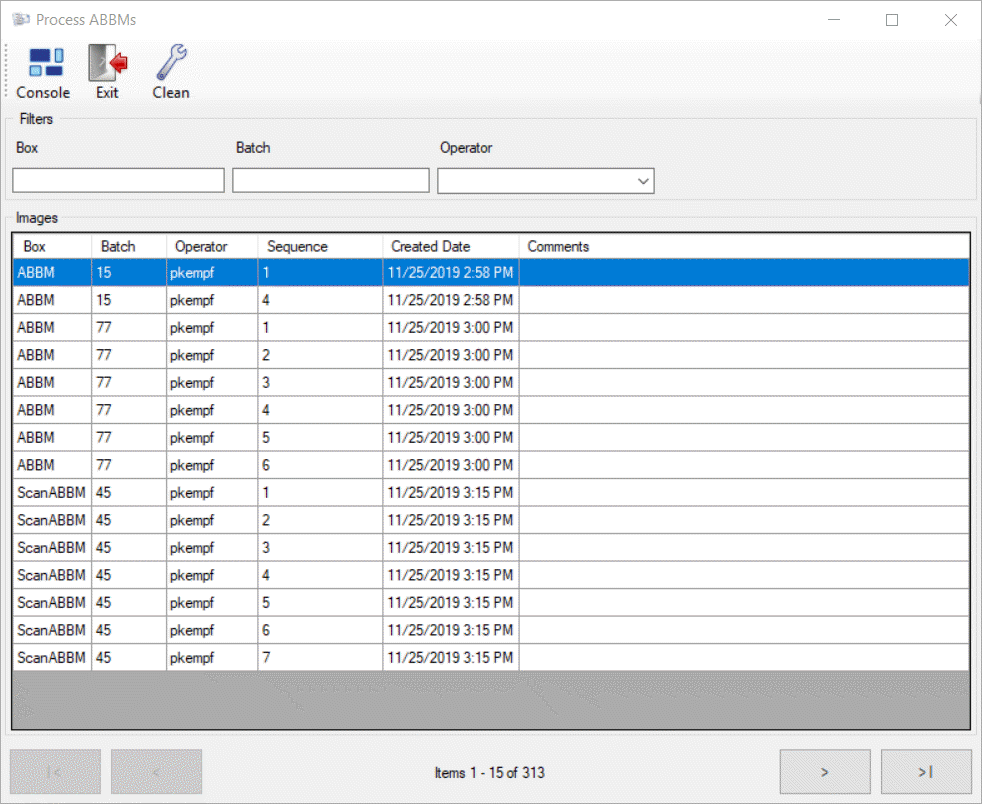Click the ScanABBM box cell in sequence 2 row
This screenshot has width=982, height=804.
coord(52,520)
